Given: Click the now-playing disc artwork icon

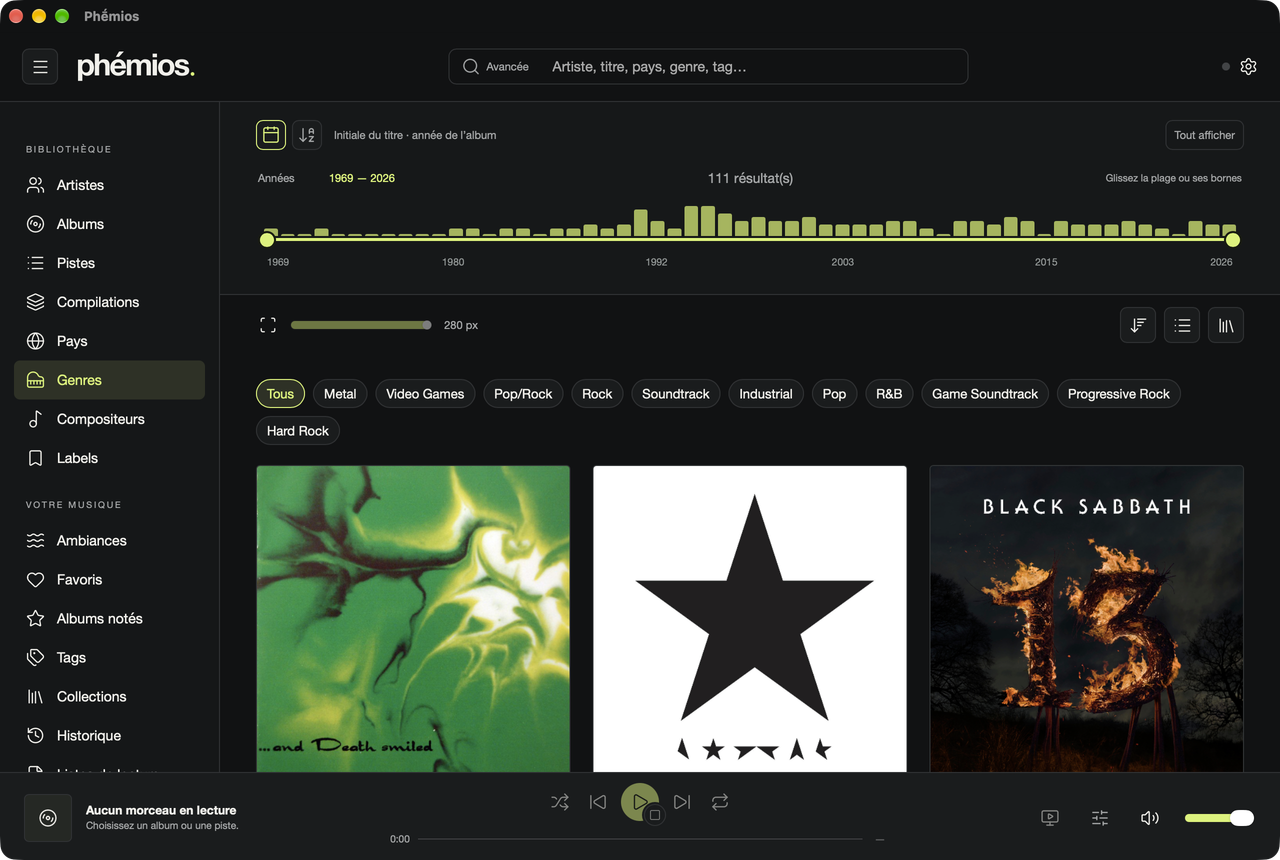Looking at the screenshot, I should point(48,818).
